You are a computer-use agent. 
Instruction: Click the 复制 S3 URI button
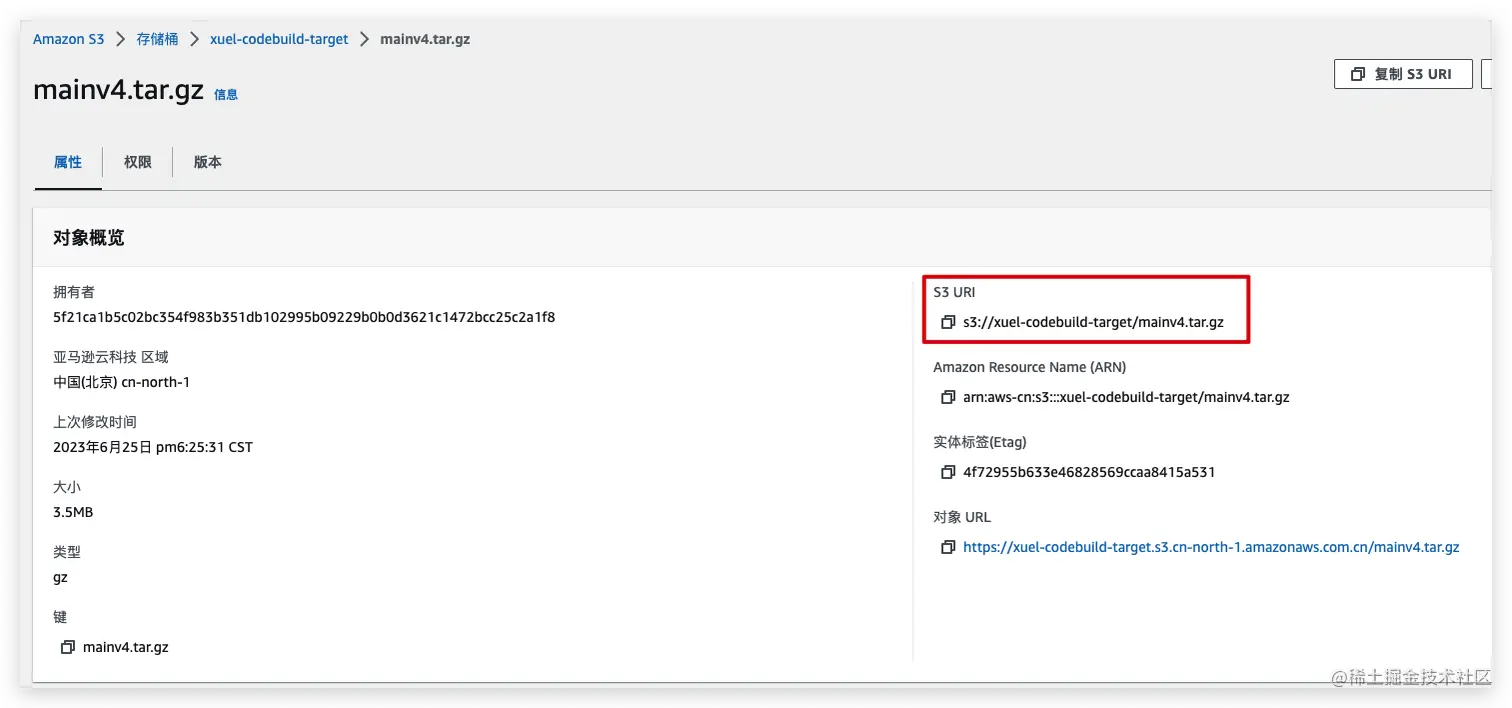pyautogui.click(x=1403, y=74)
